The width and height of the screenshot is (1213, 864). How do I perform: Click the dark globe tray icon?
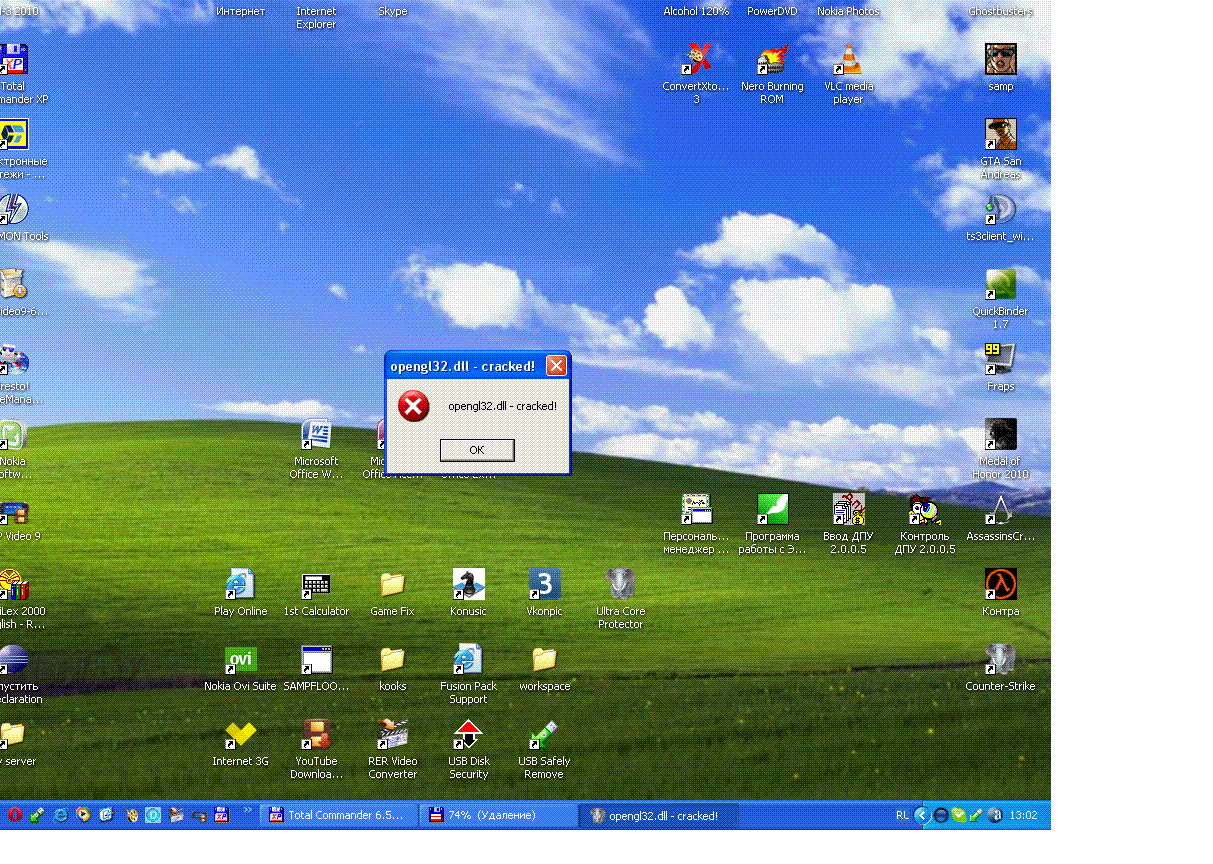point(941,815)
